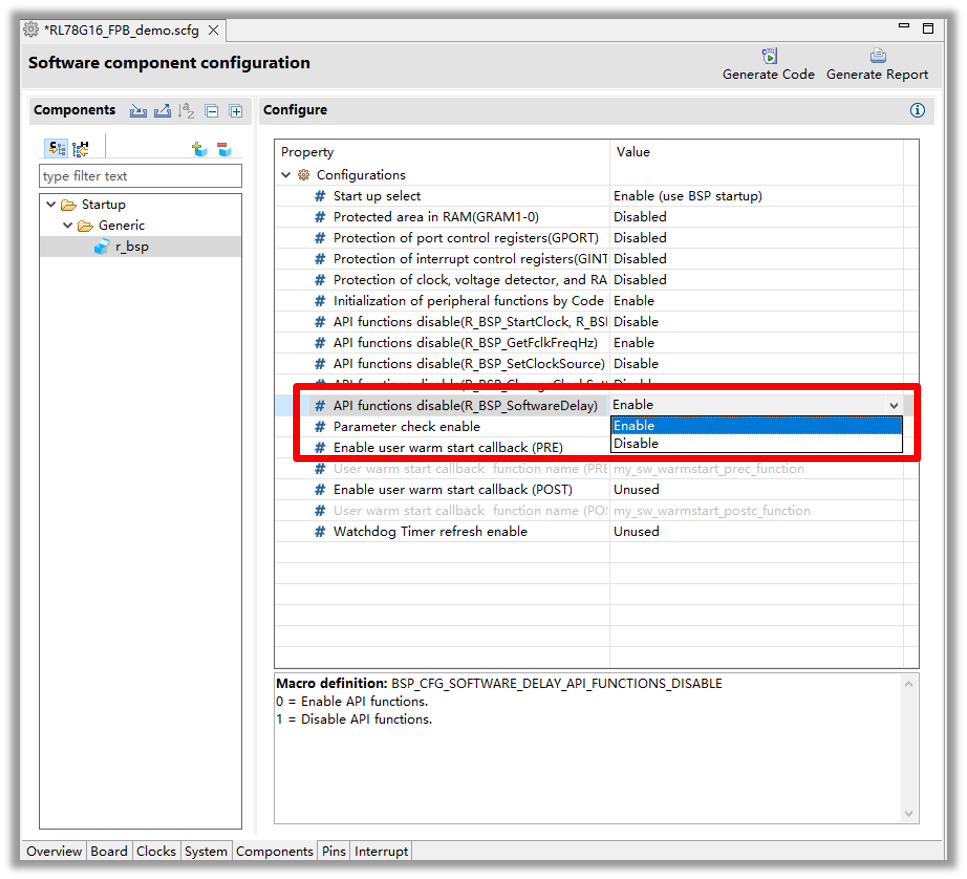Switch to the Interrupt tab
Image resolution: width=967 pixels, height=879 pixels.
[381, 851]
